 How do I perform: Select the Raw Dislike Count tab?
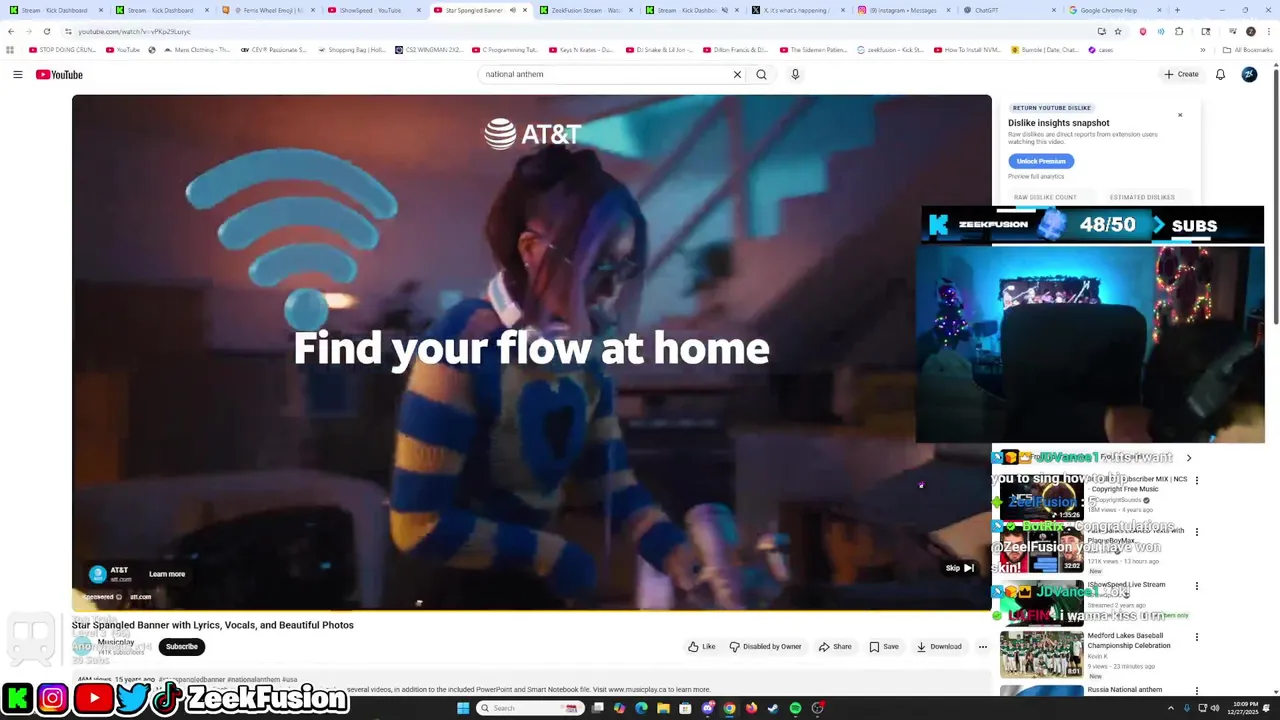(x=1045, y=197)
